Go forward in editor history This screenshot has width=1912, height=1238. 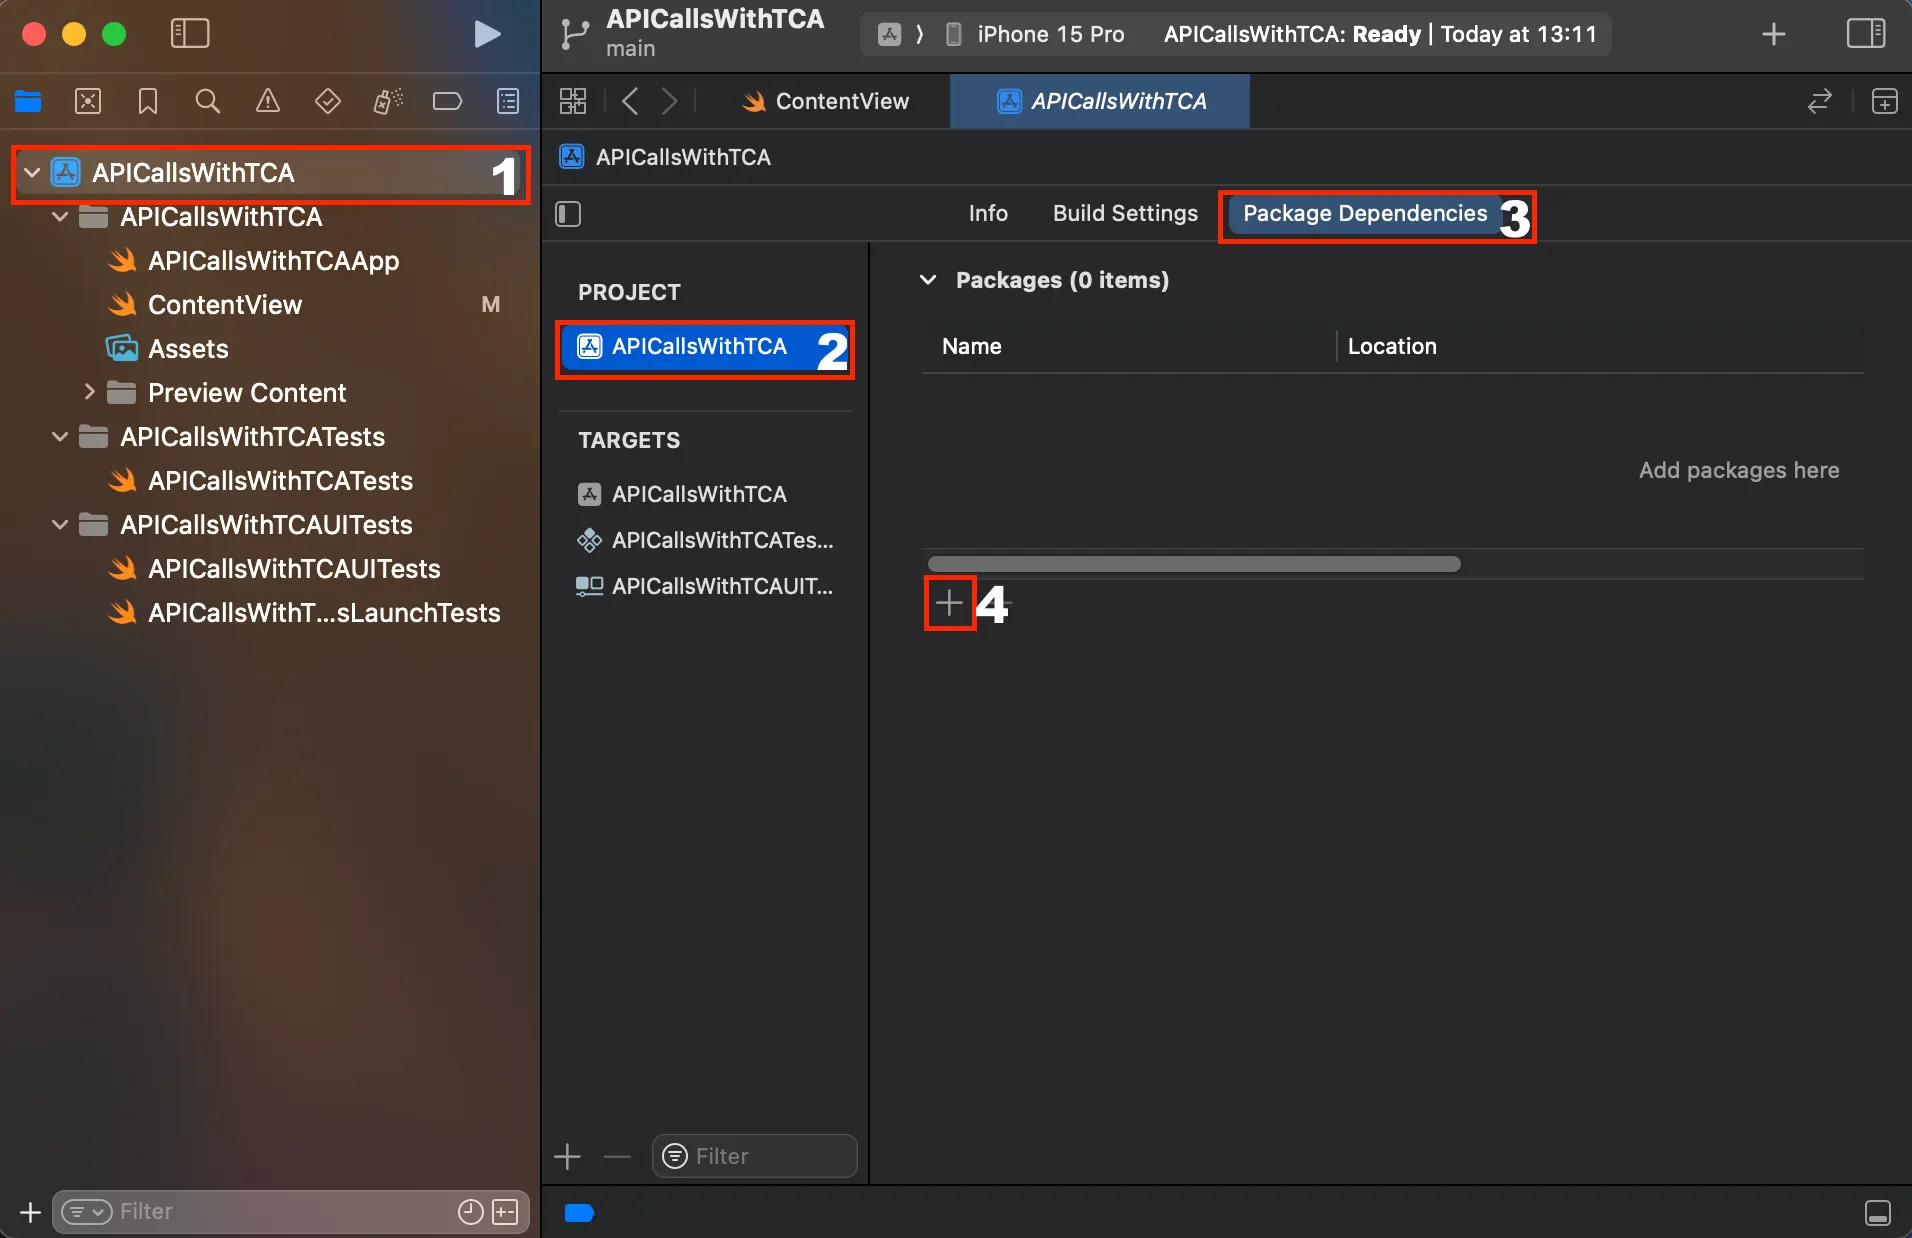pos(670,101)
